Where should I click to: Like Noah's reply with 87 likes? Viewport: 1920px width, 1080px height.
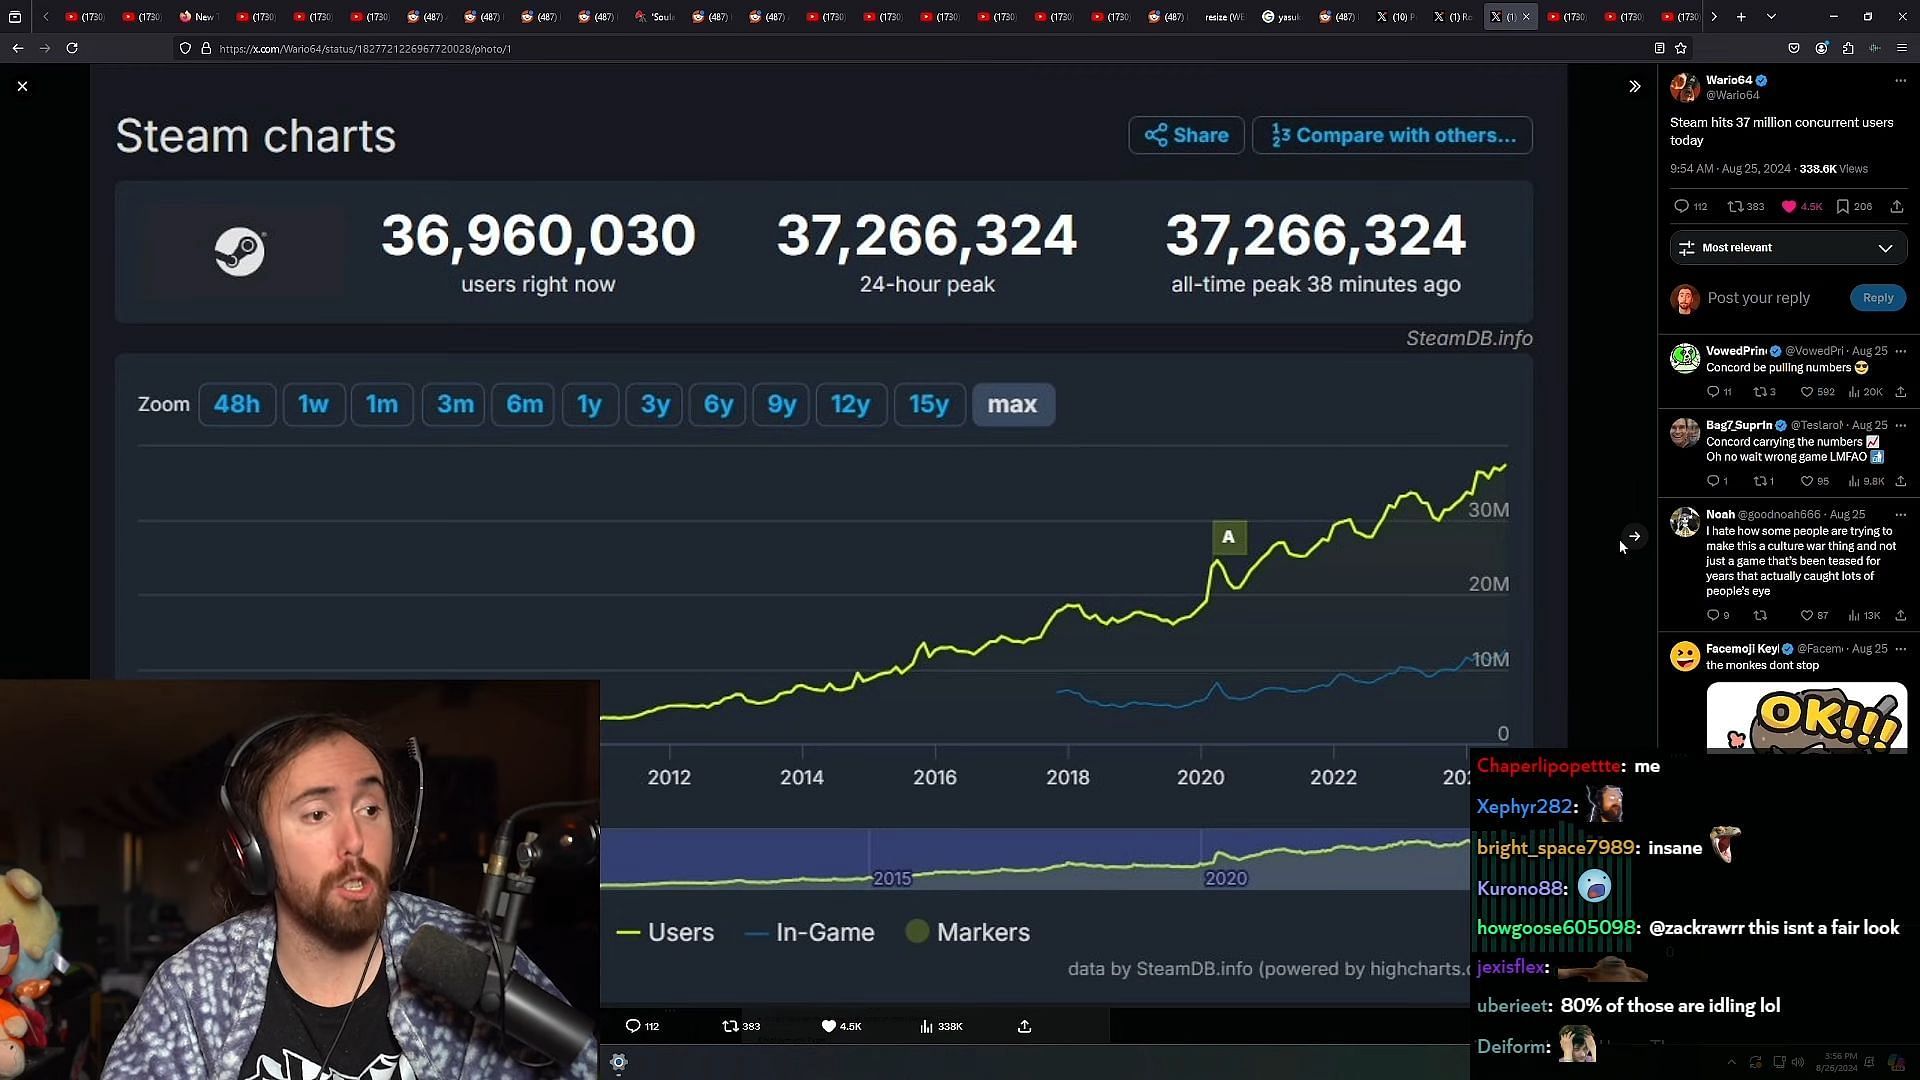click(x=1807, y=616)
